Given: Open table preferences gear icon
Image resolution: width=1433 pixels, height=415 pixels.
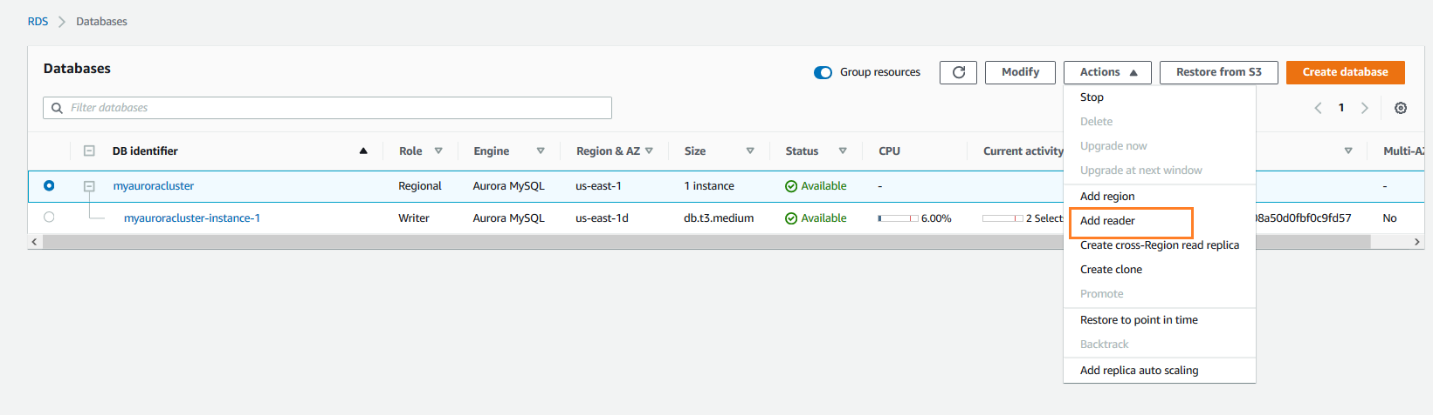Looking at the screenshot, I should pos(1400,108).
